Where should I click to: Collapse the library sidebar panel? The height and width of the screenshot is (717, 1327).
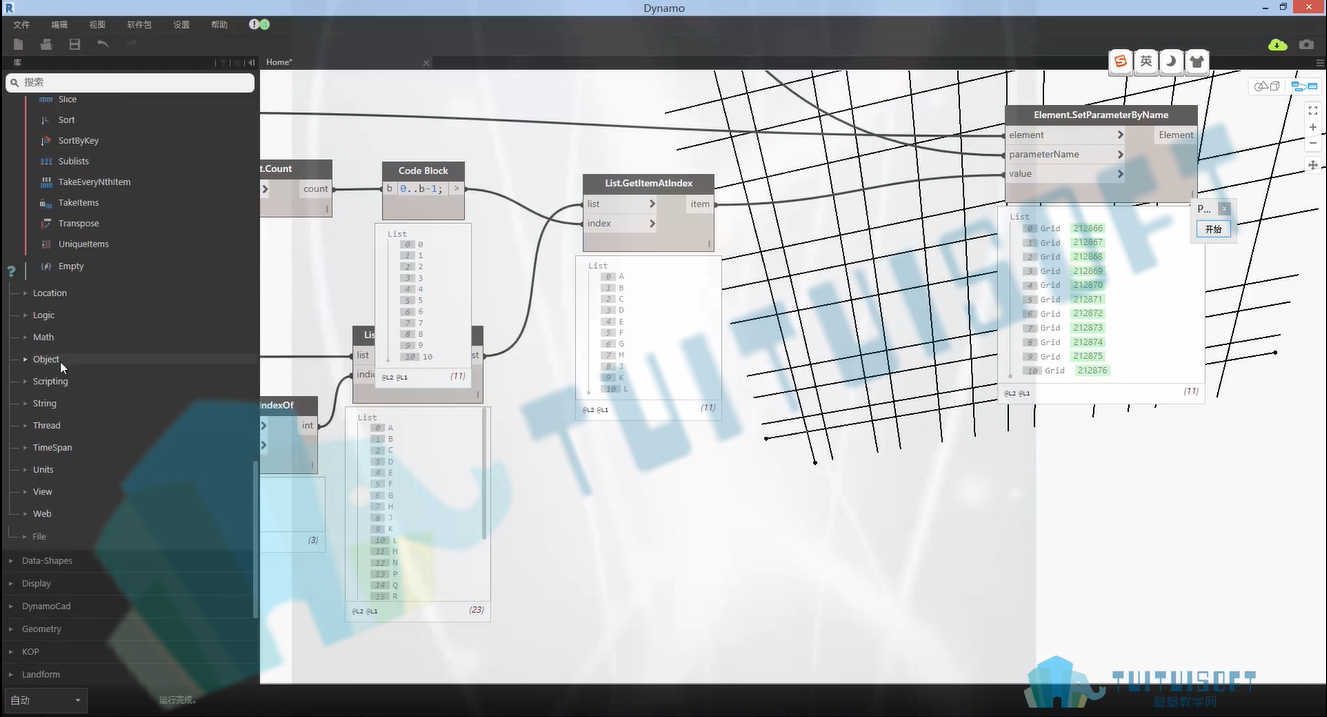(251, 63)
